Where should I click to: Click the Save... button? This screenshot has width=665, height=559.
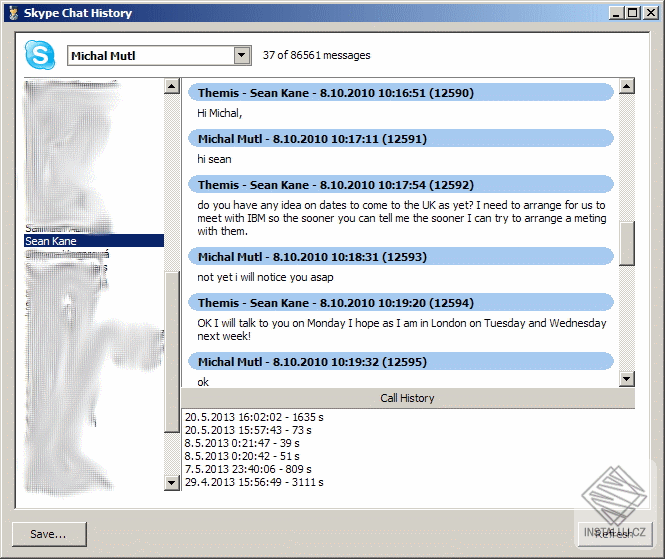49,534
